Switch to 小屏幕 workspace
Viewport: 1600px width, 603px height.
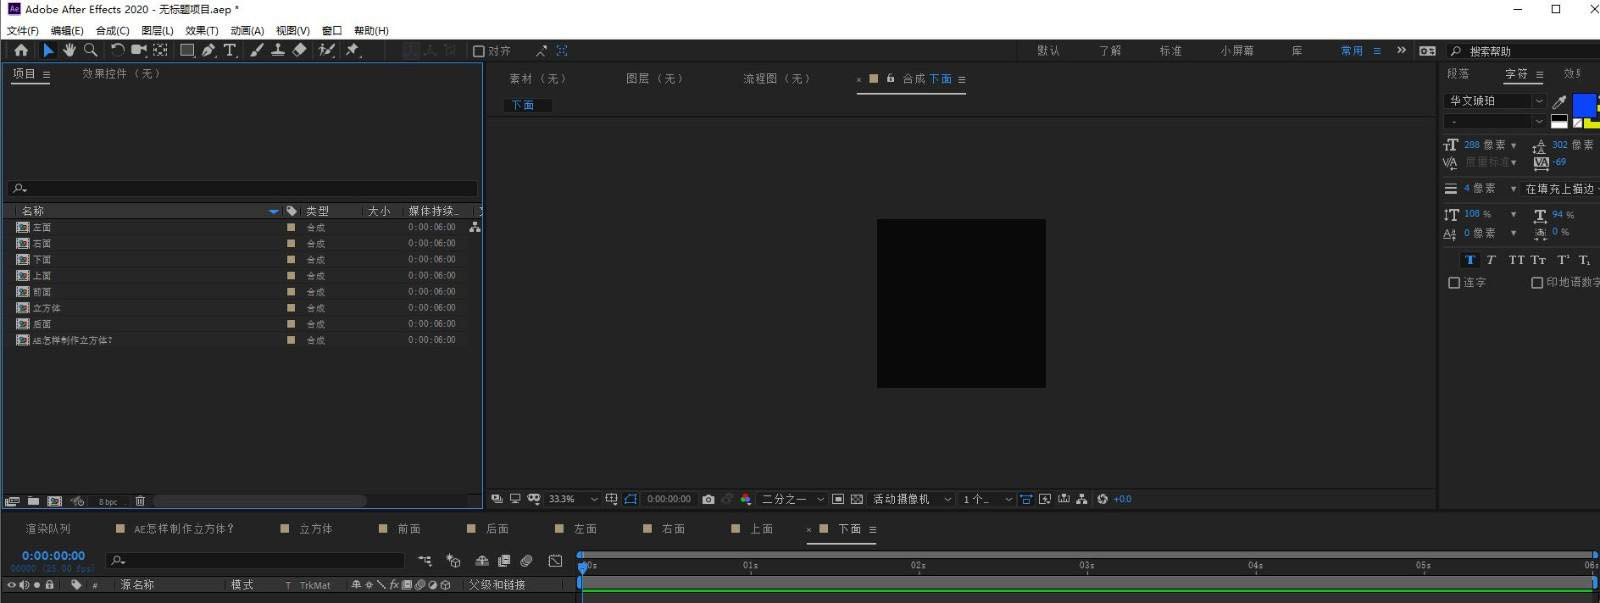(x=1237, y=51)
